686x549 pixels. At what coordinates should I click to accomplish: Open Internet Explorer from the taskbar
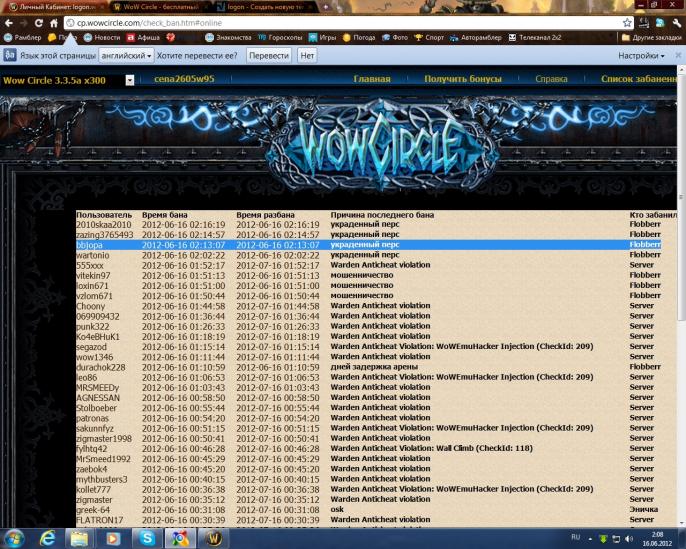[47, 538]
